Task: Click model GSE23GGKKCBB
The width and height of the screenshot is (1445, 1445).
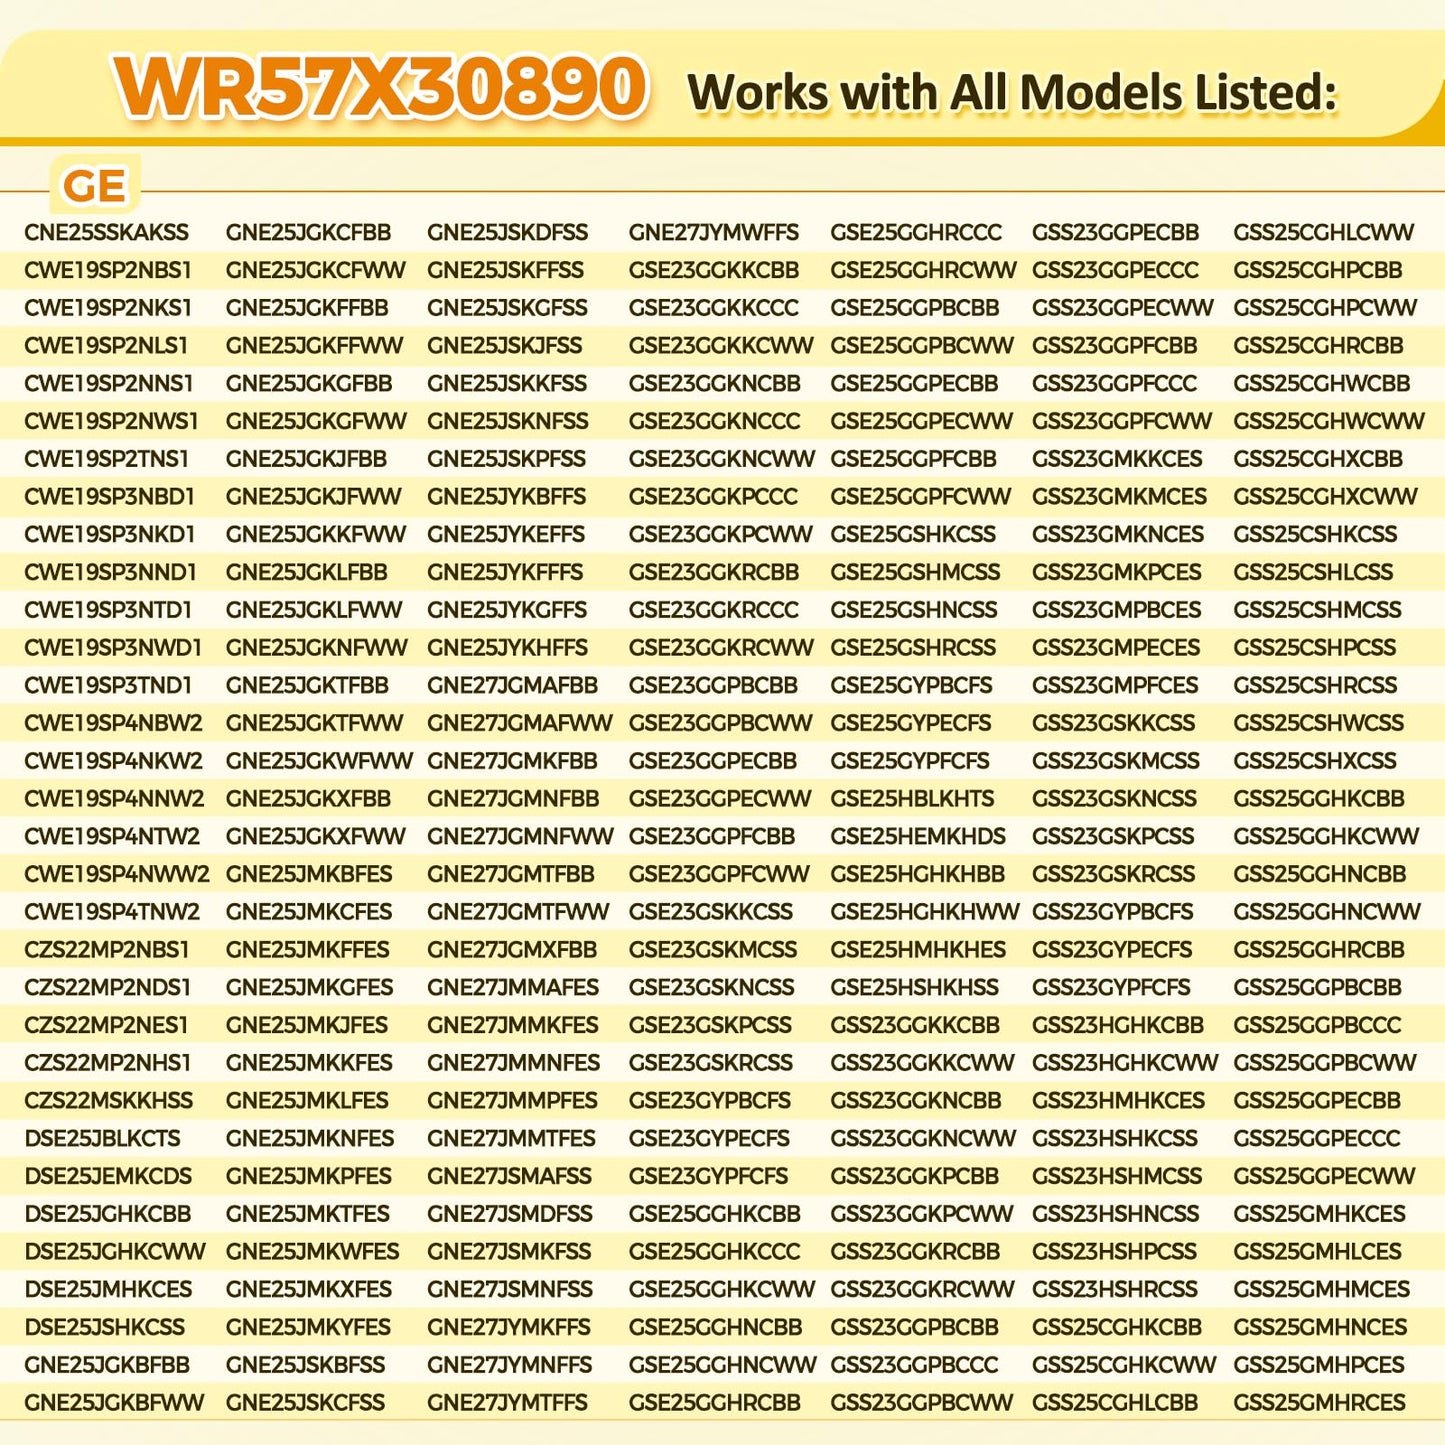Action: click(714, 270)
